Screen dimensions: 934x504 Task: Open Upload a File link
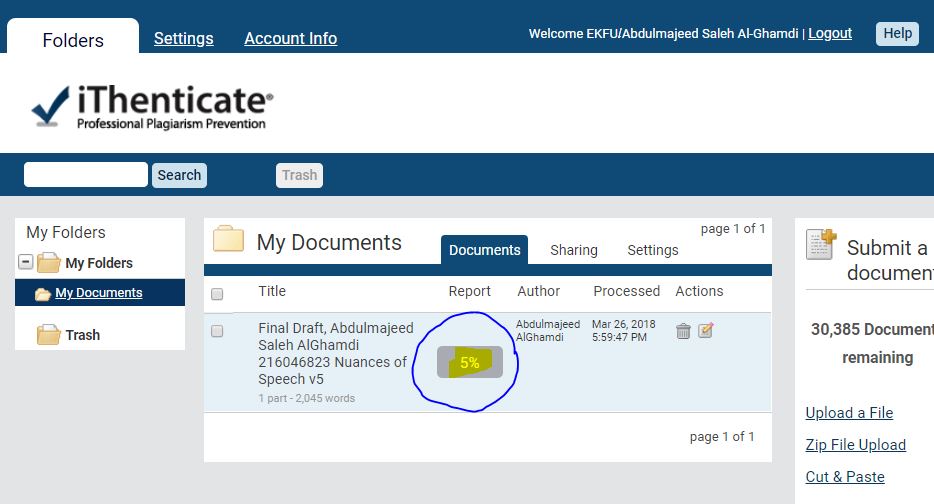pos(849,413)
